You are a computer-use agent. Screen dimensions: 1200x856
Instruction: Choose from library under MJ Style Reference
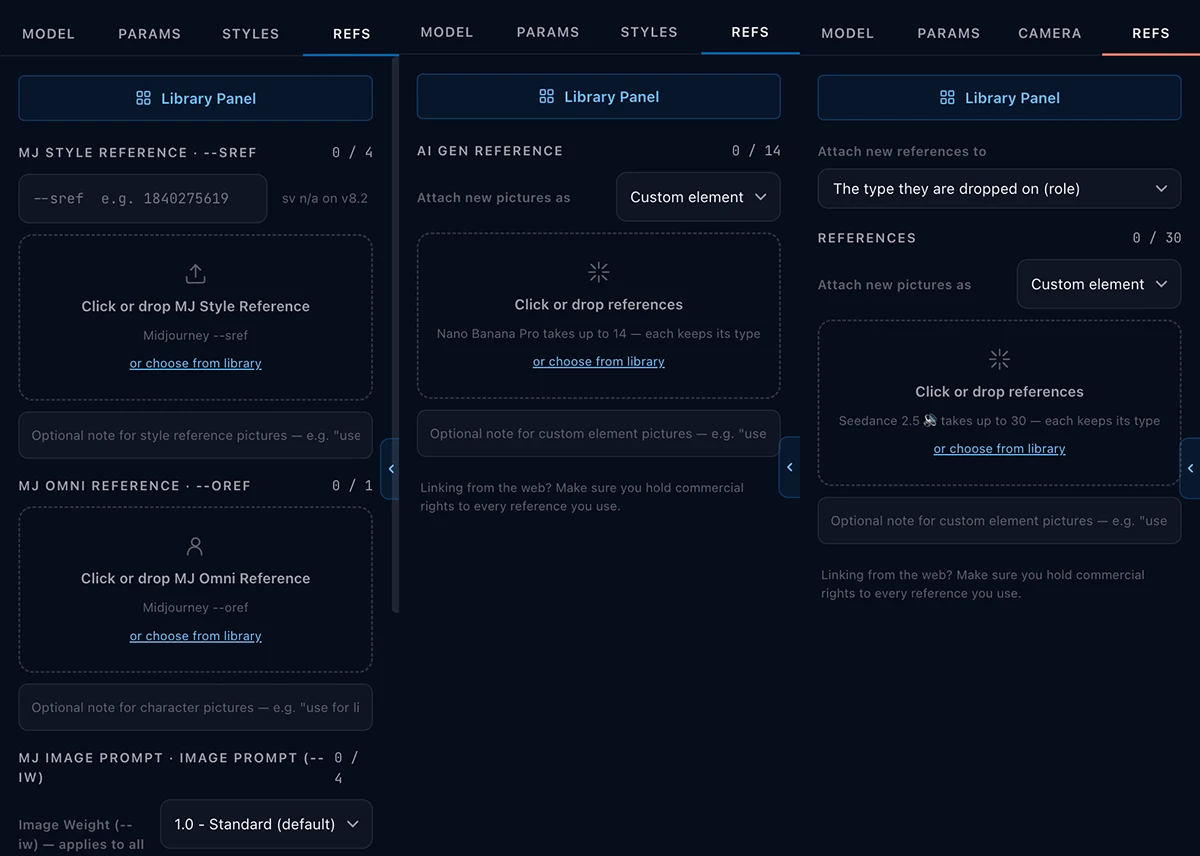[x=195, y=363]
